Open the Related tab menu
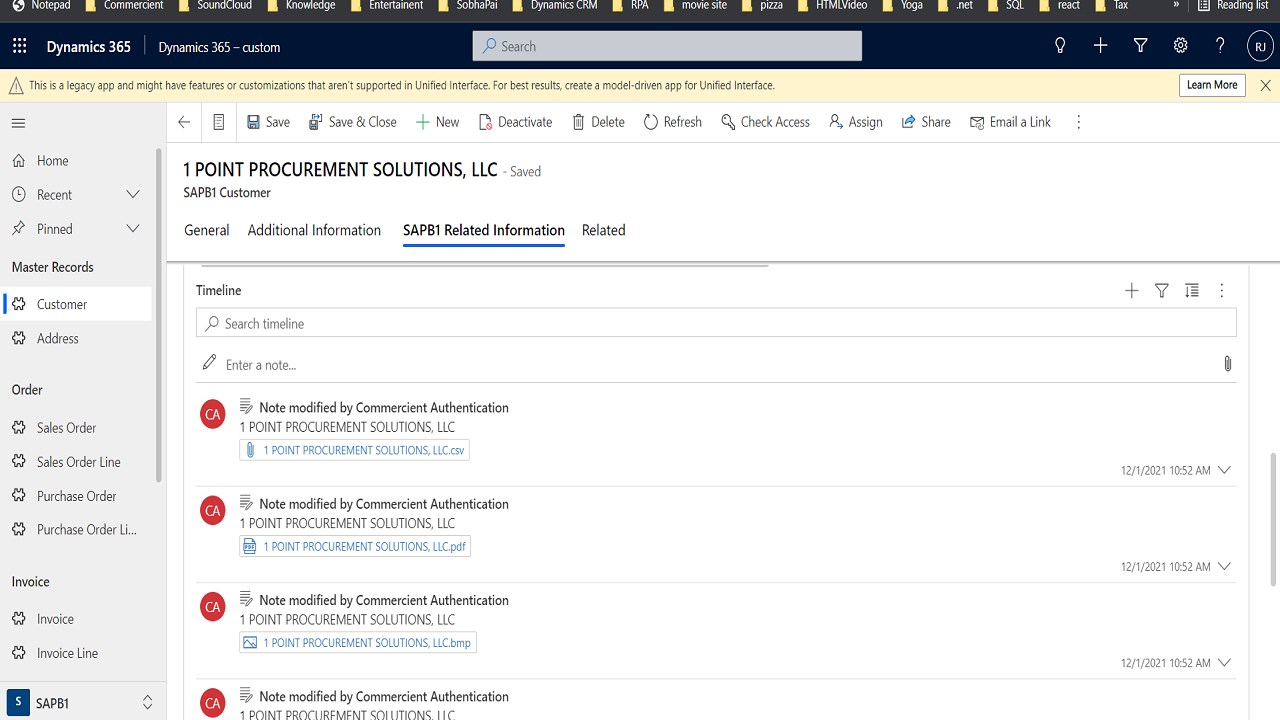 [x=604, y=230]
